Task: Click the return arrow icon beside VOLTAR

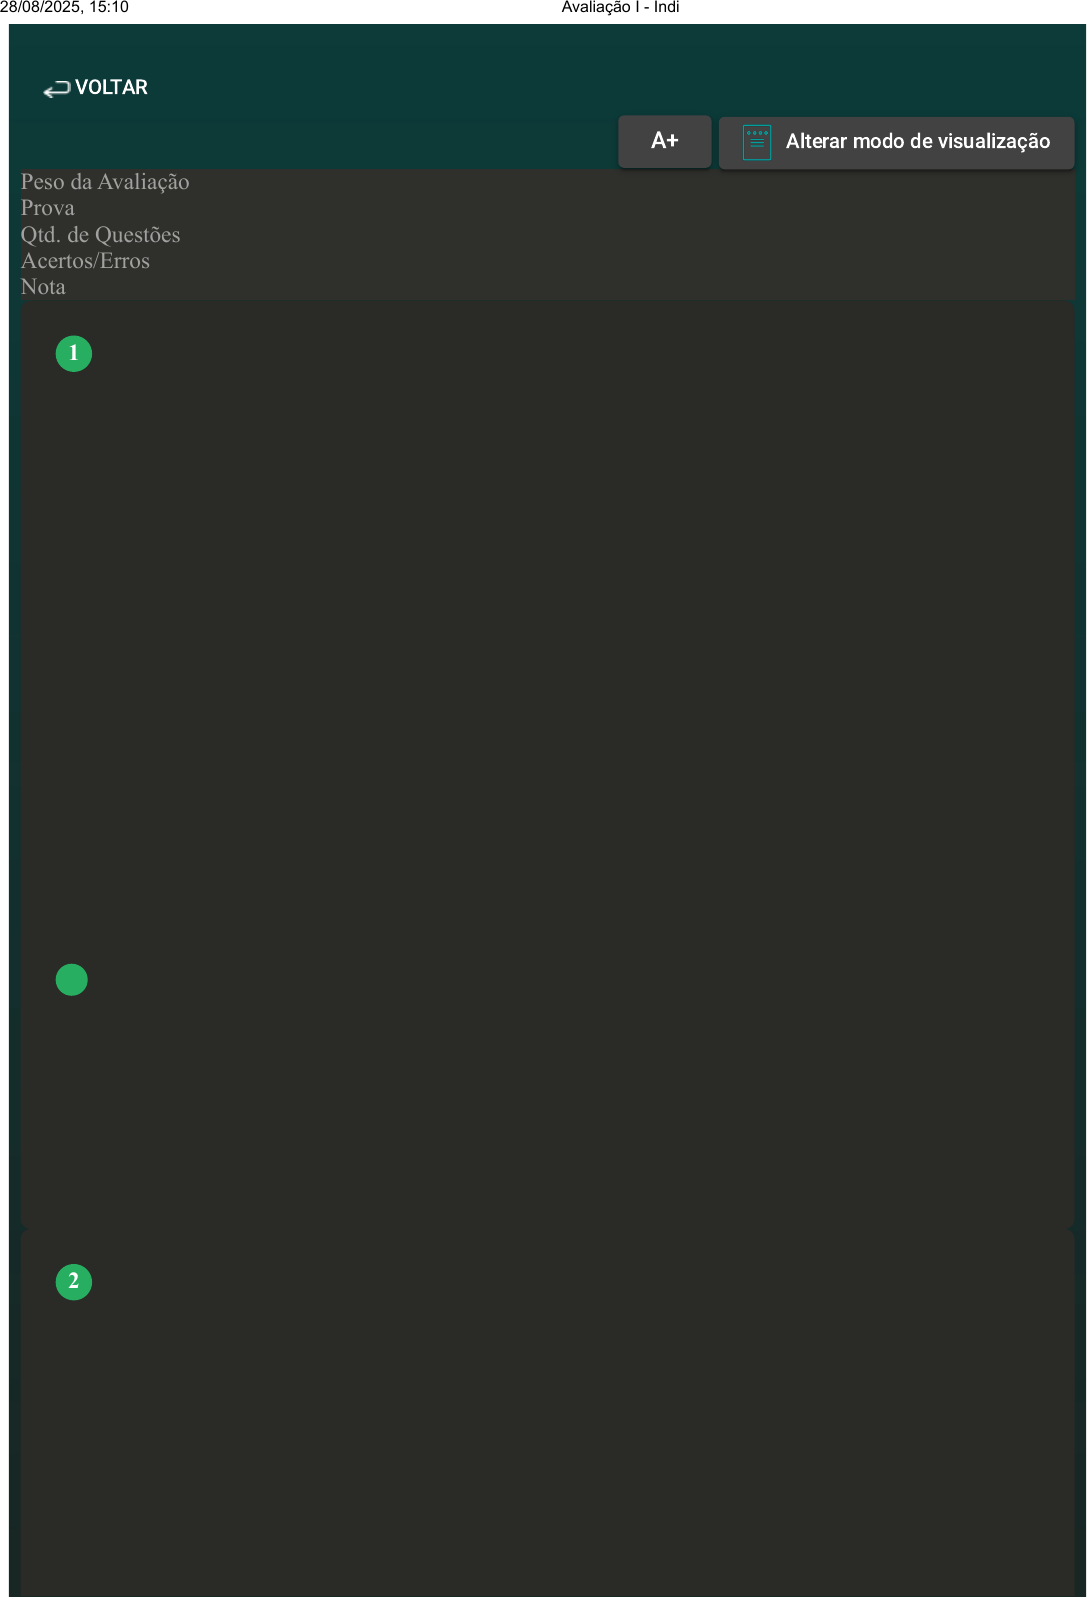Action: click(56, 89)
